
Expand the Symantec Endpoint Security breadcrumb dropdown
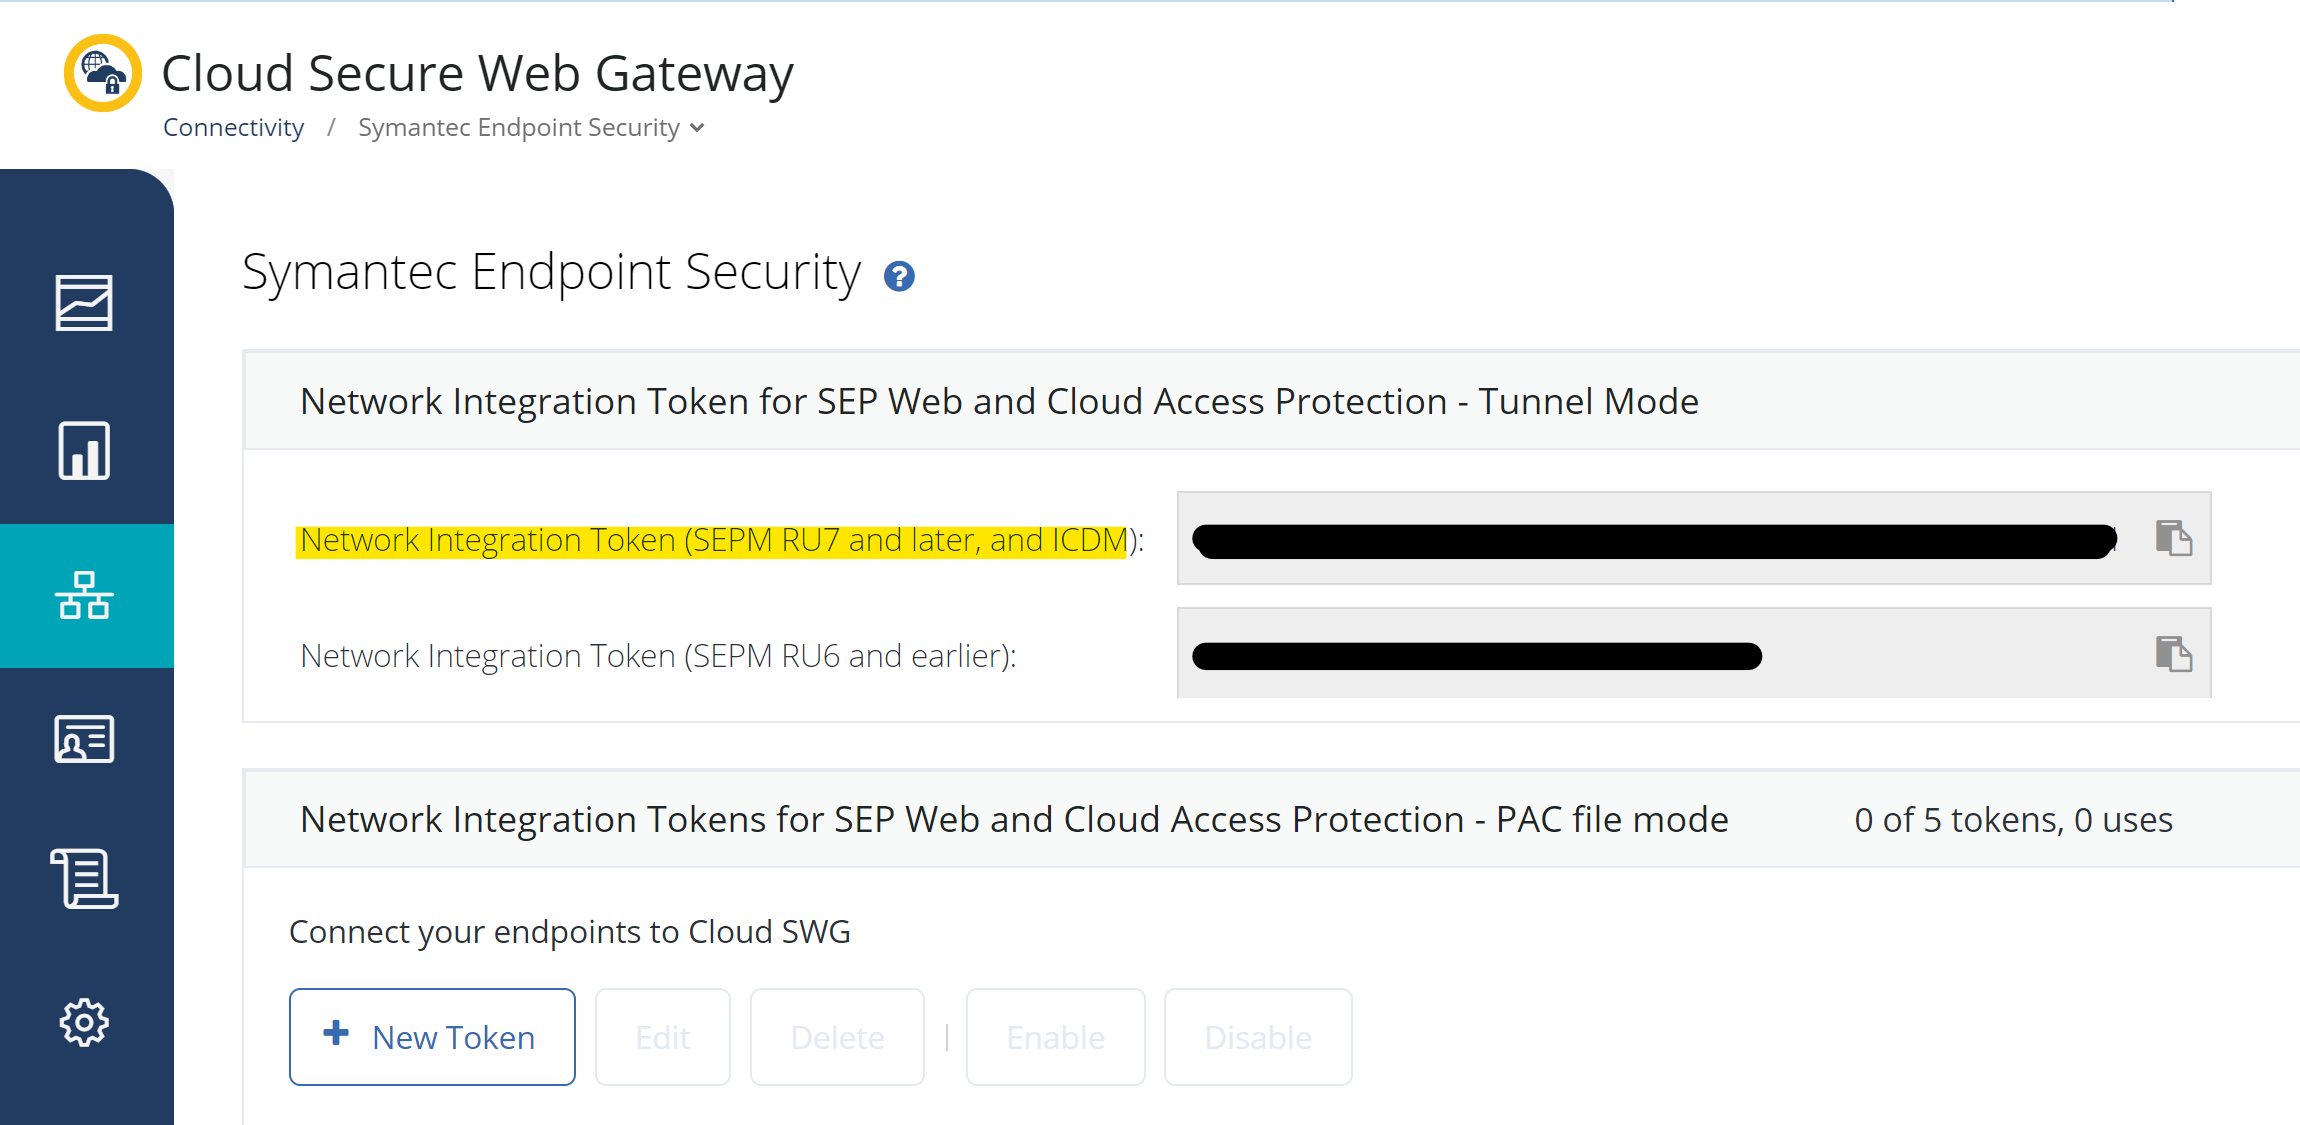[697, 128]
